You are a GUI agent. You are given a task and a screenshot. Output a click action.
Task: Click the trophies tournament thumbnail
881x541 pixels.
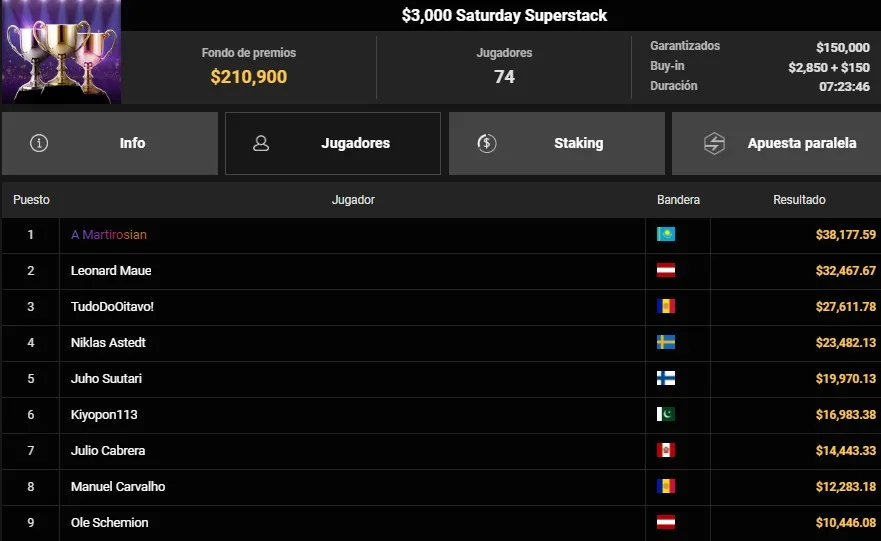[61, 52]
